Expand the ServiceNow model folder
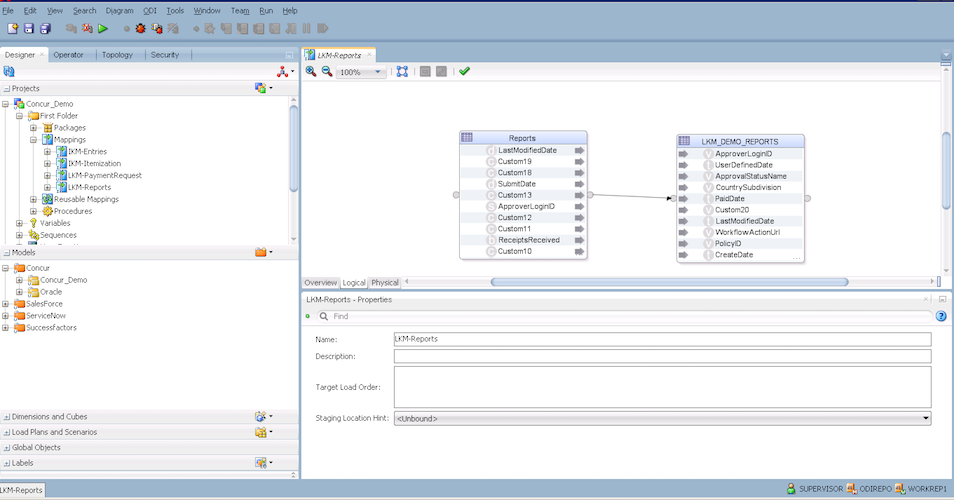 tap(5, 316)
